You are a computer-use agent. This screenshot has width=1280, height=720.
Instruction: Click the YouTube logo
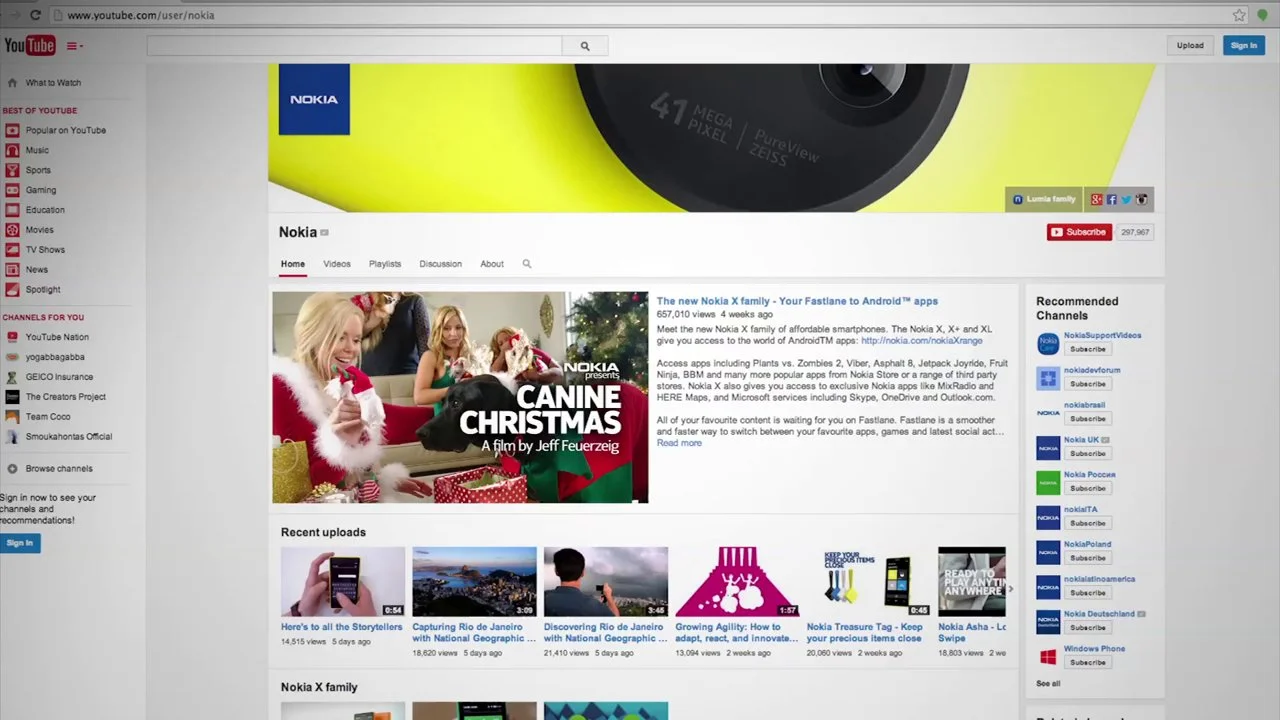pos(29,45)
